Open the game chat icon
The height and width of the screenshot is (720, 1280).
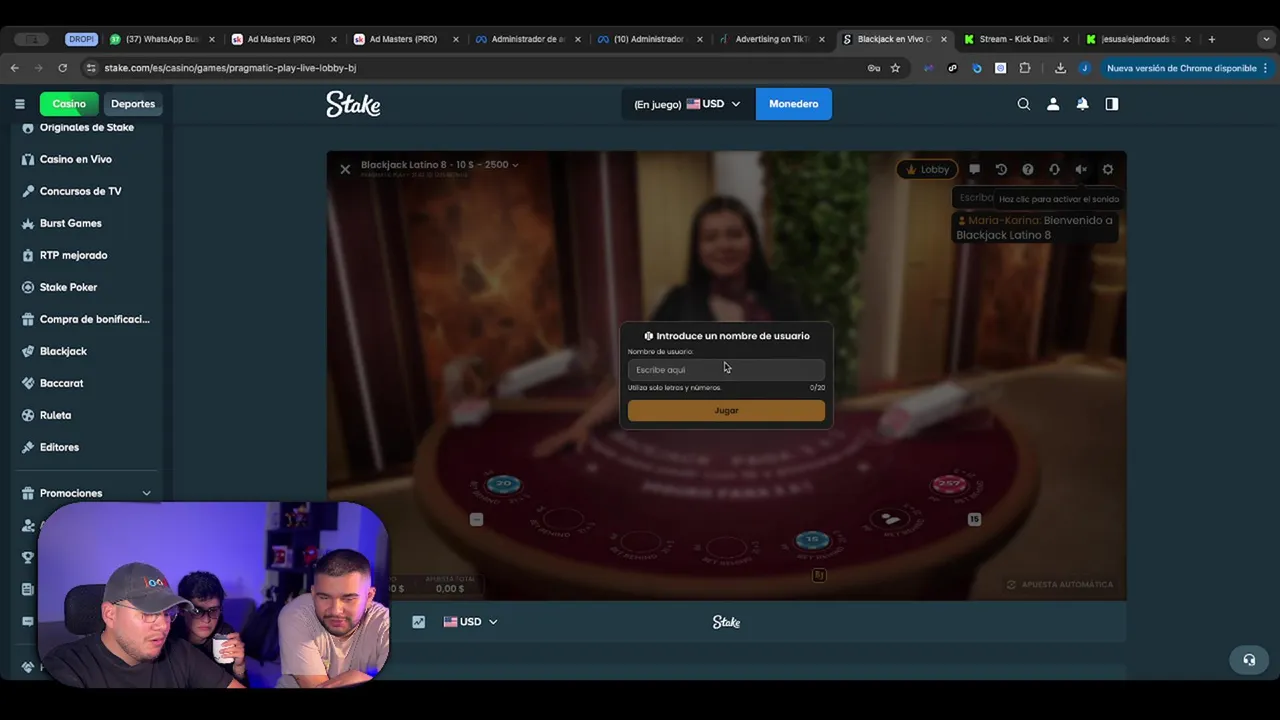tap(974, 169)
